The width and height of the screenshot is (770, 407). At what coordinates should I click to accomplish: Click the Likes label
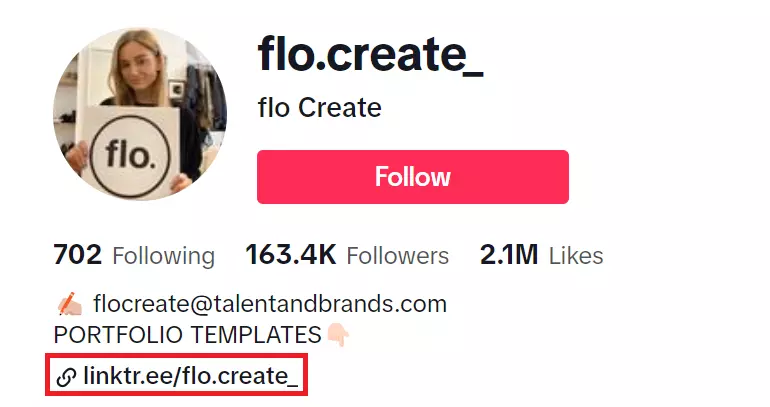tap(576, 256)
